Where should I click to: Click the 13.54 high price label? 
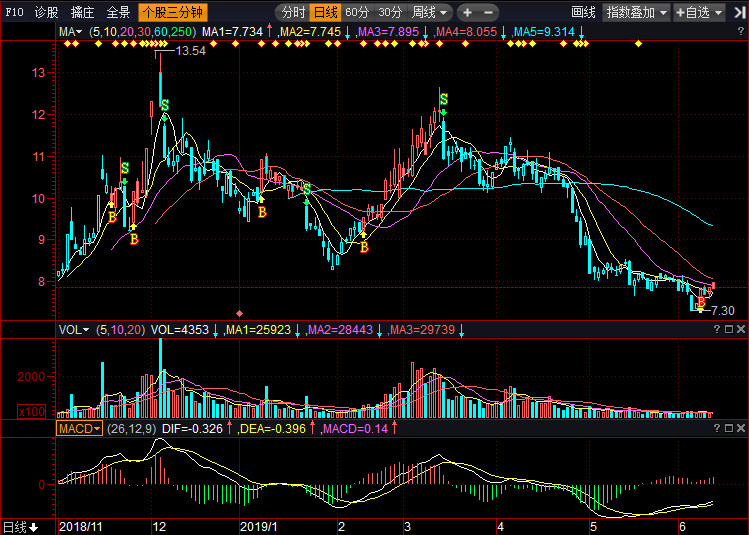(191, 51)
